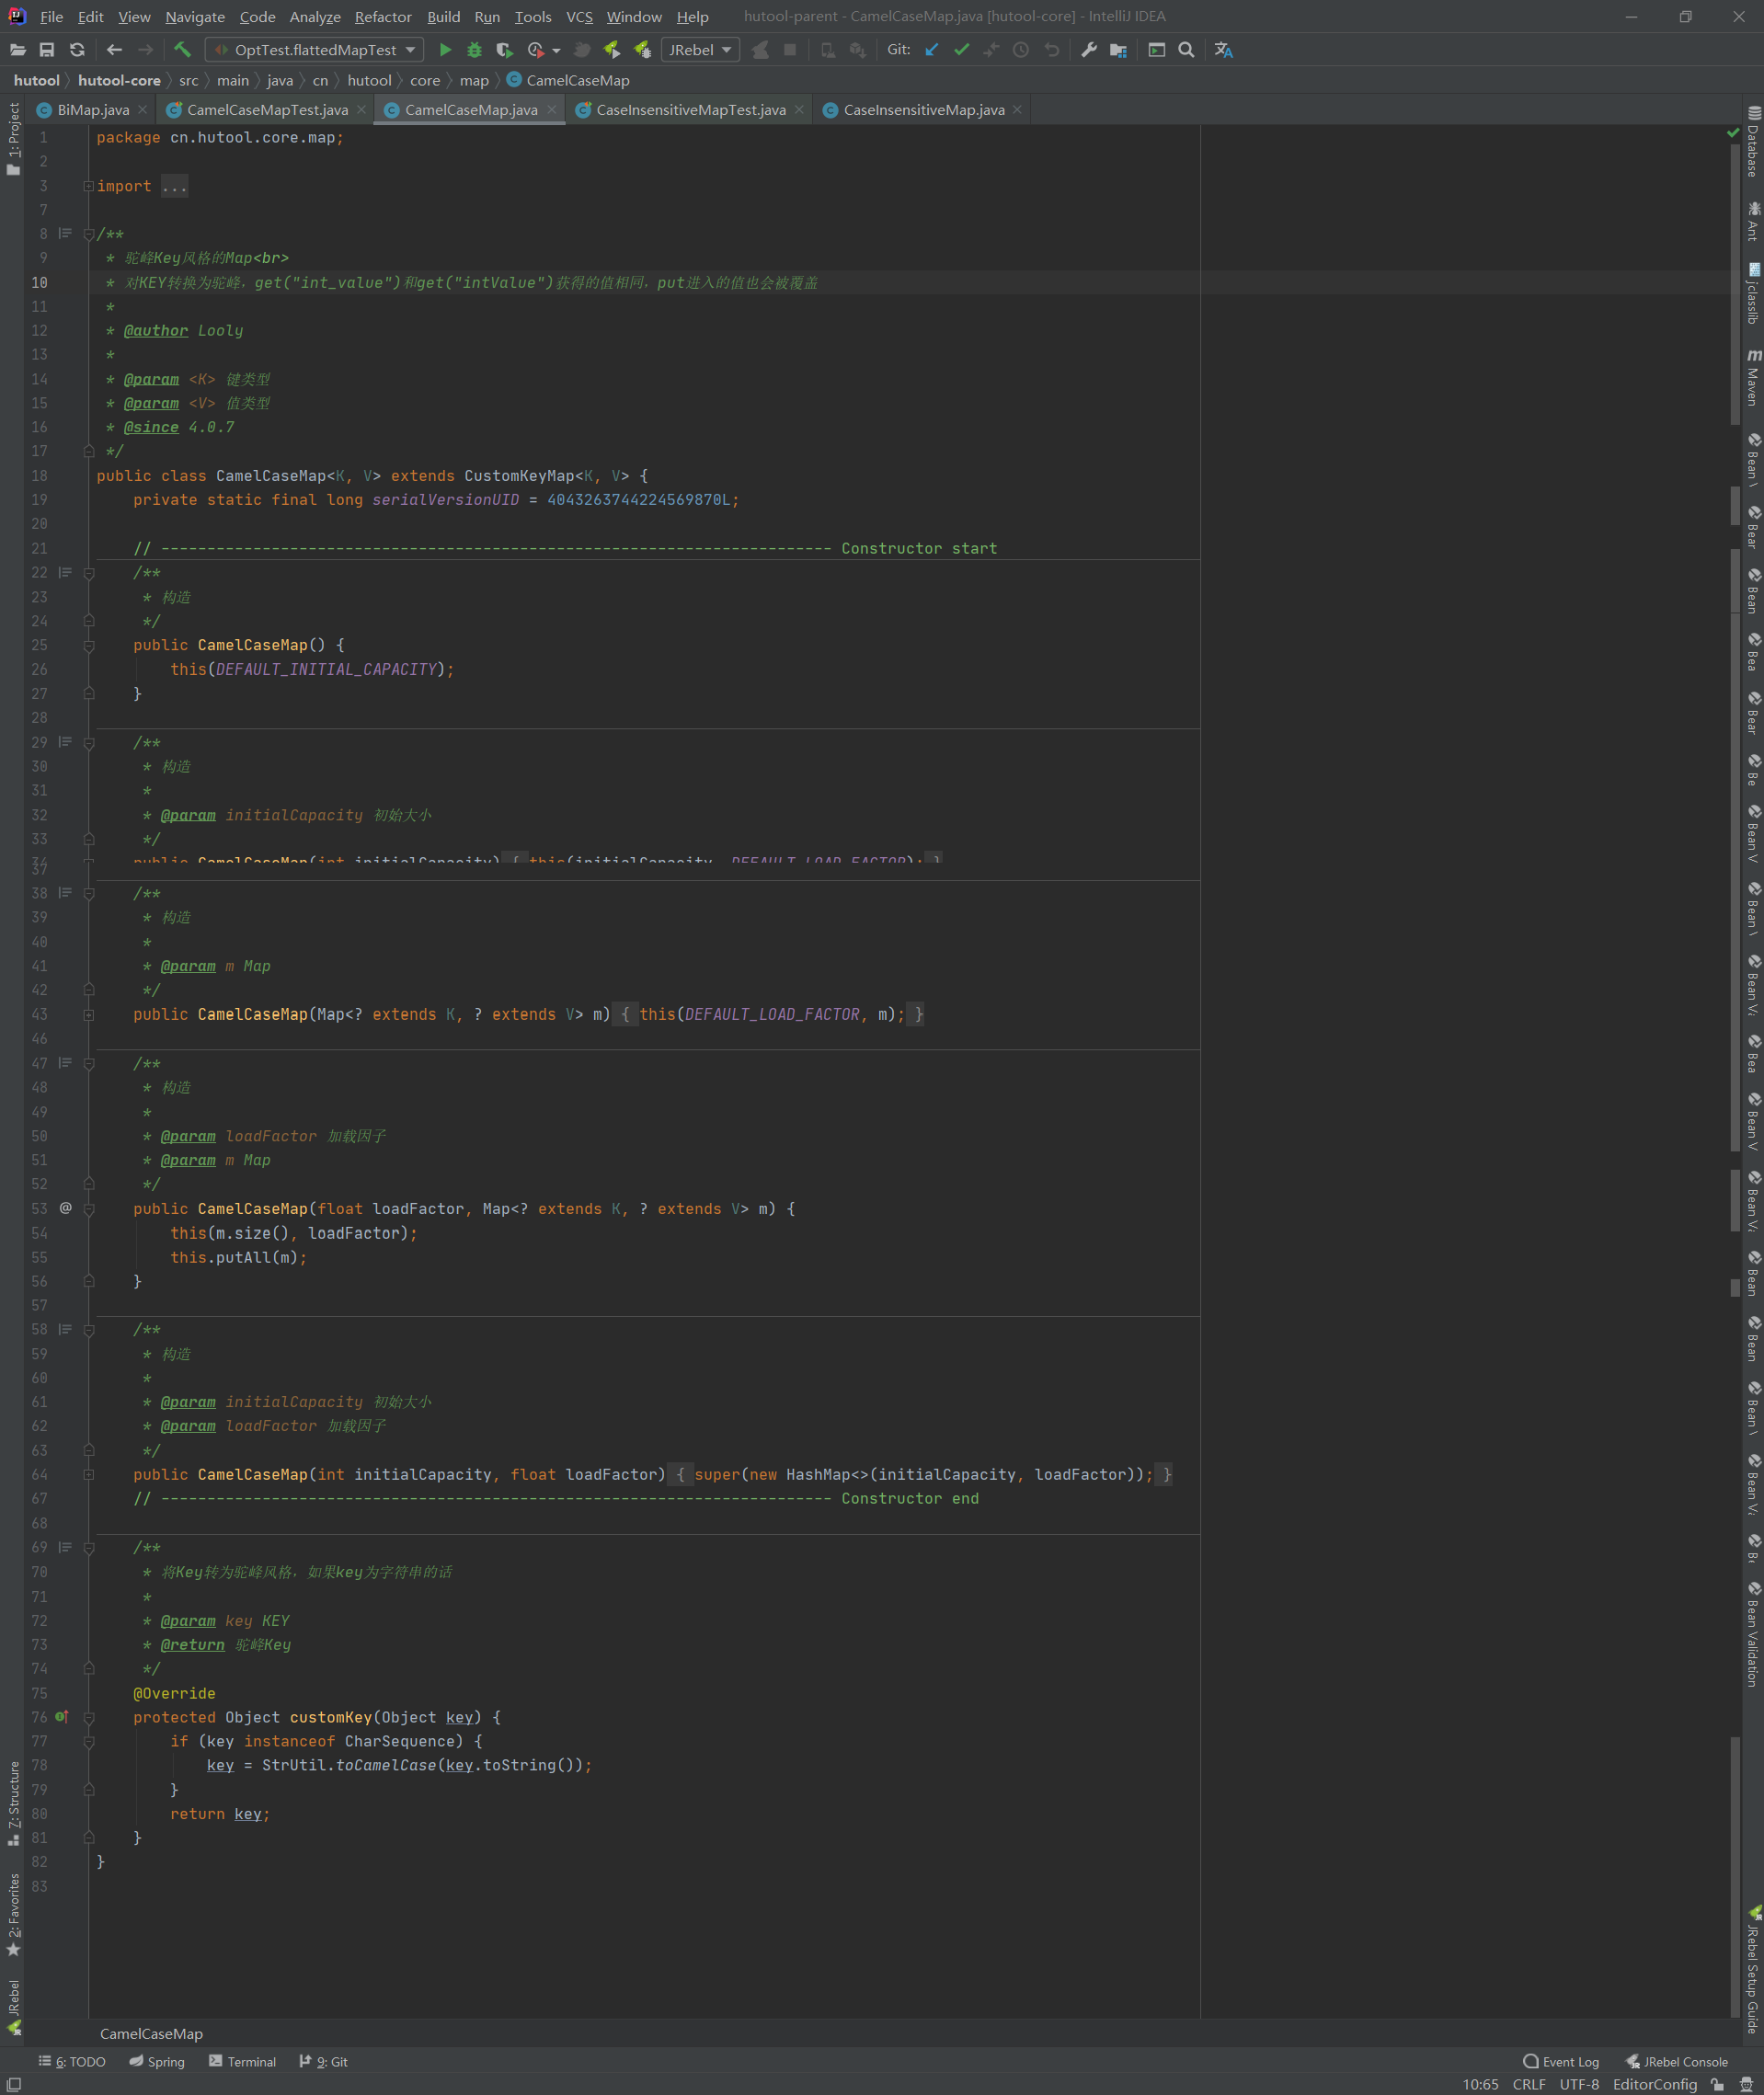Open JRebel Setup Guide panel
The height and width of the screenshot is (2095, 1764).
1754,1970
